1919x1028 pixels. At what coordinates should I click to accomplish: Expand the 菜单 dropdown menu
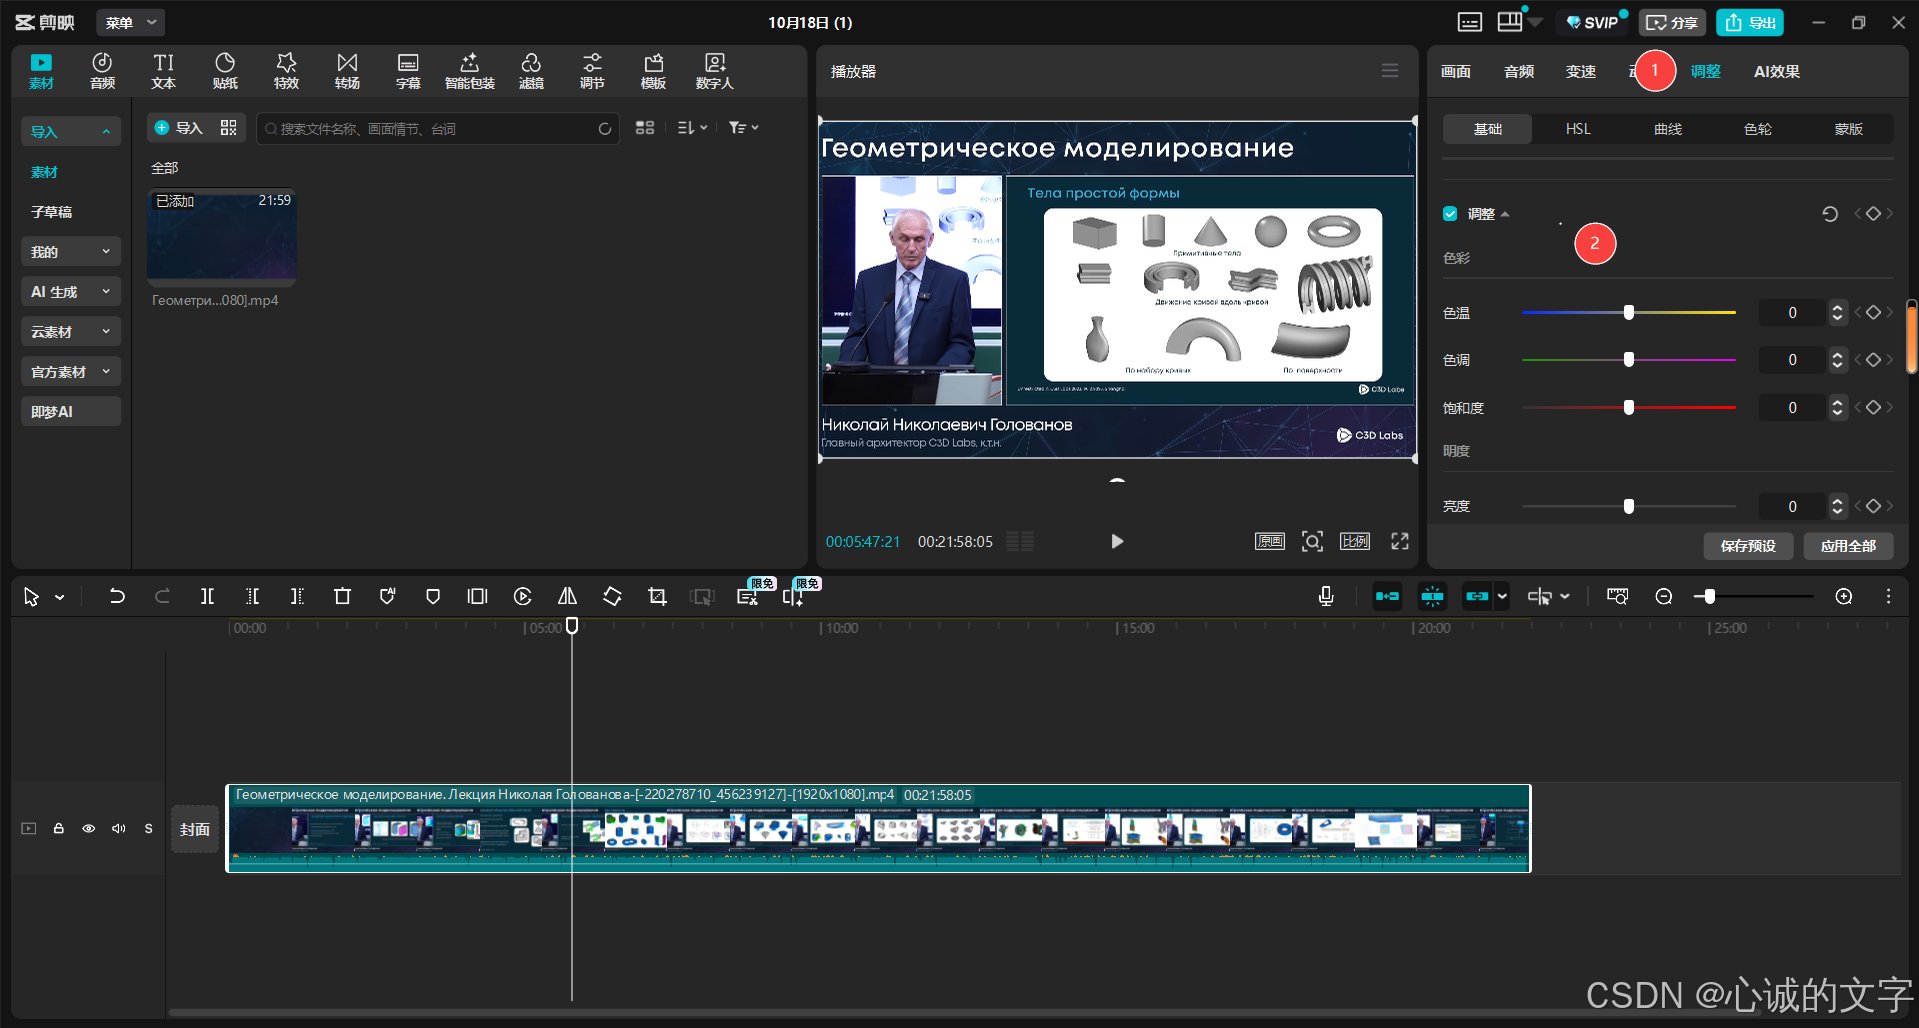point(131,22)
